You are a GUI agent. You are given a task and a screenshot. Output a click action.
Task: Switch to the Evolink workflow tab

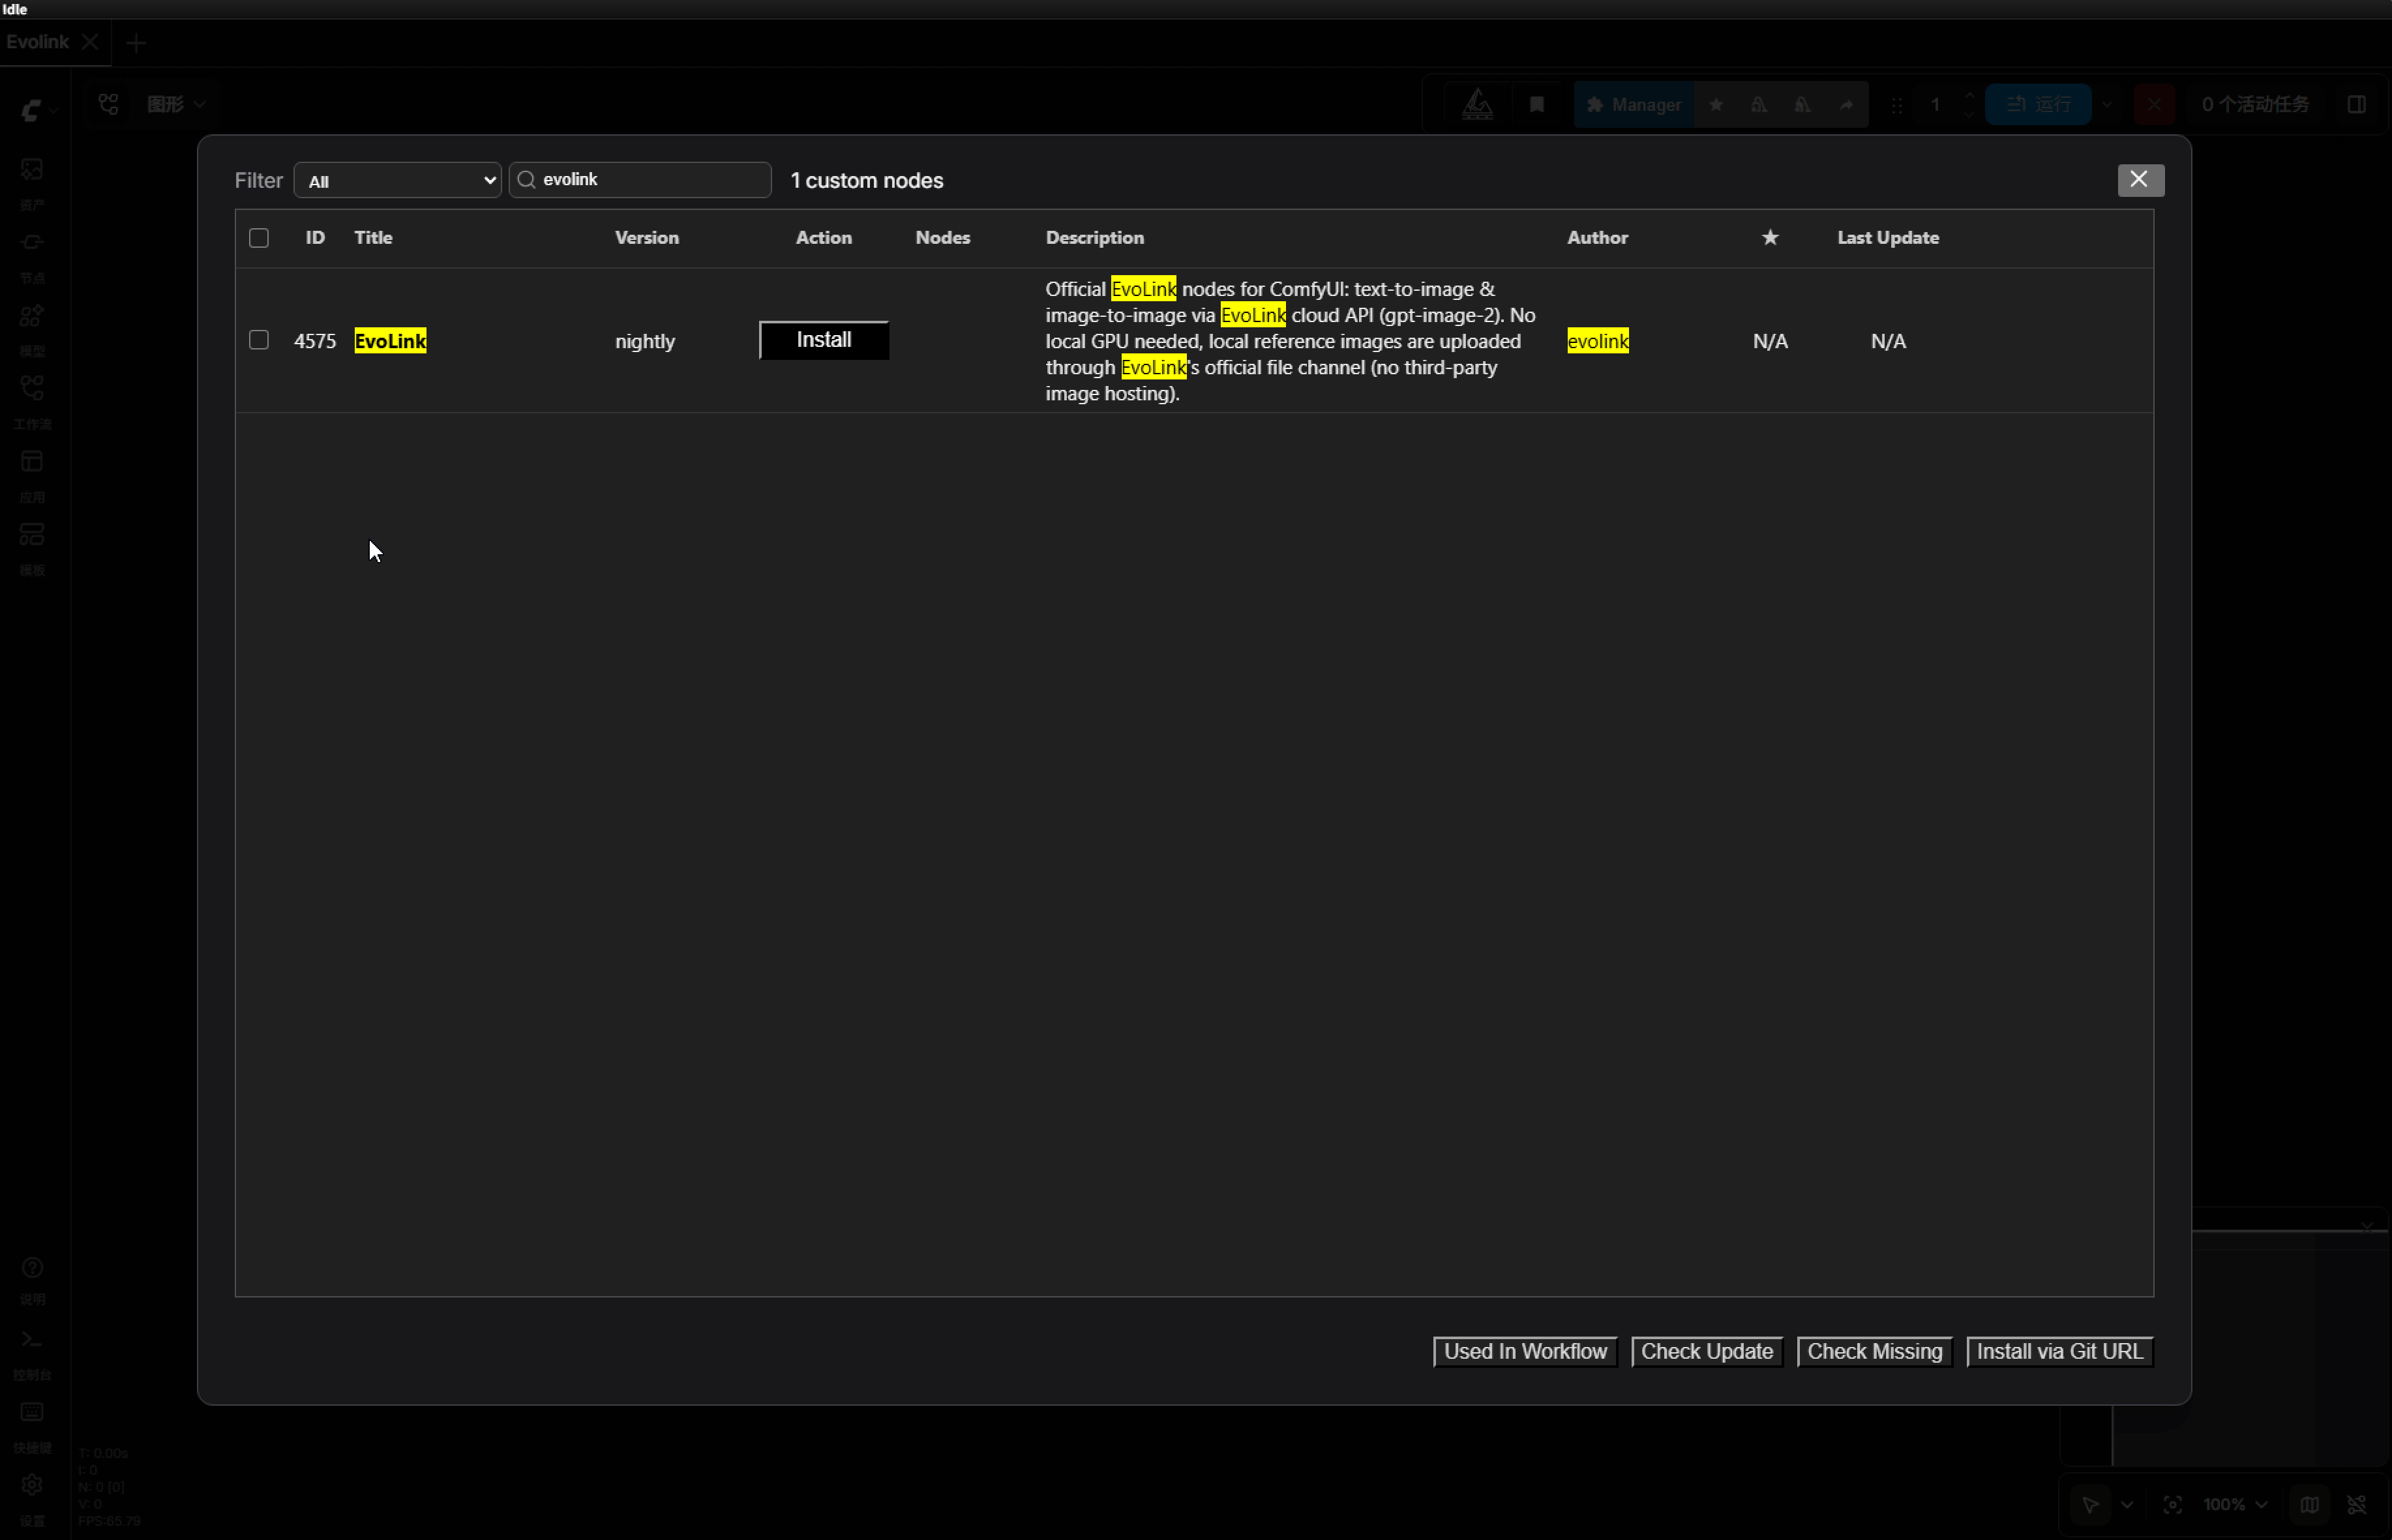(38, 42)
